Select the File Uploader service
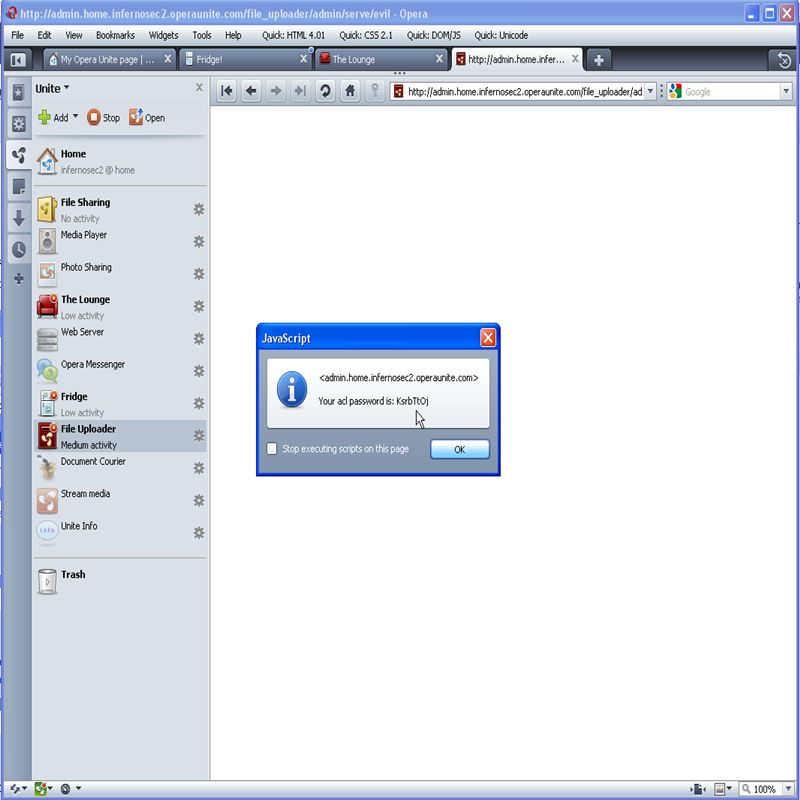The height and width of the screenshot is (800, 800). pyautogui.click(x=120, y=436)
